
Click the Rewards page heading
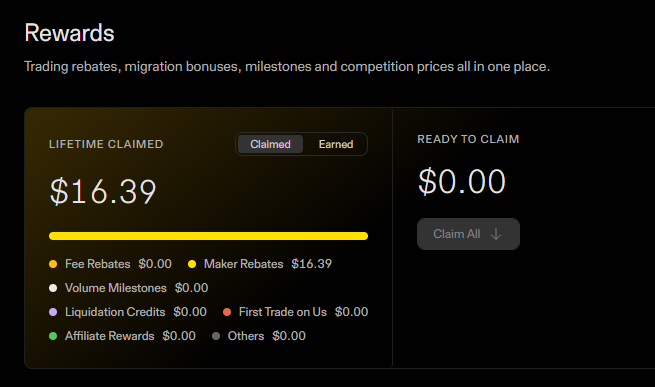(69, 33)
